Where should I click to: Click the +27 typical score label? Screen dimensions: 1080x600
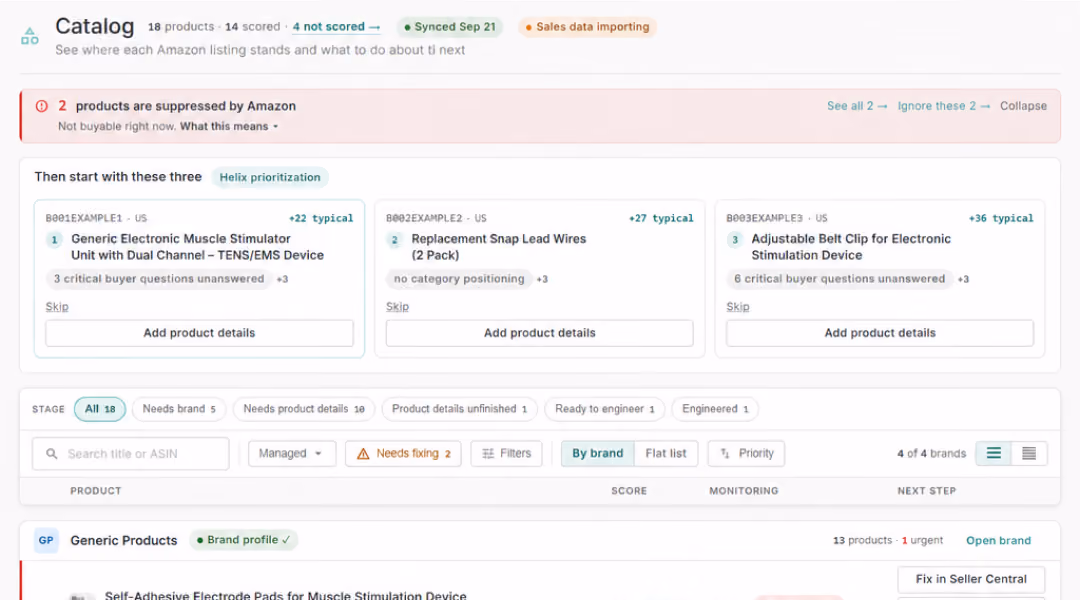661,218
